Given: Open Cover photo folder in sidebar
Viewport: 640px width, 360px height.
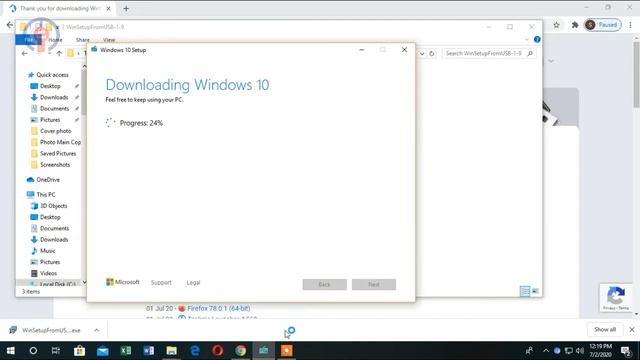Looking at the screenshot, I should tap(56, 131).
